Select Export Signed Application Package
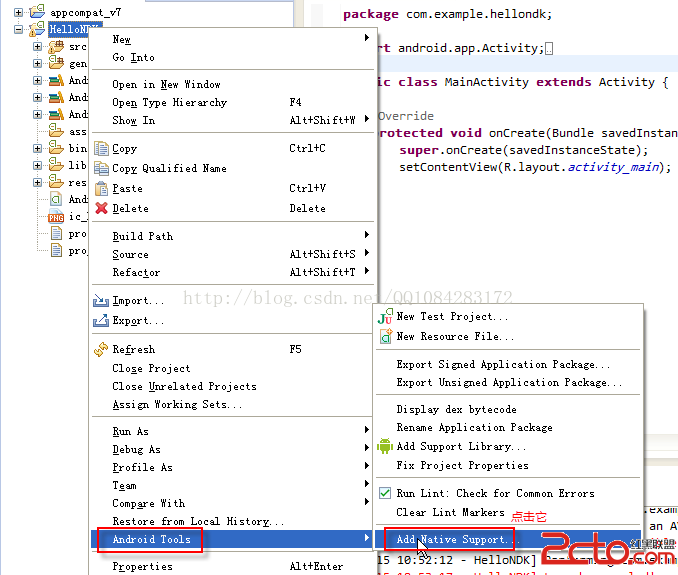The height and width of the screenshot is (575, 678). (x=502, y=364)
